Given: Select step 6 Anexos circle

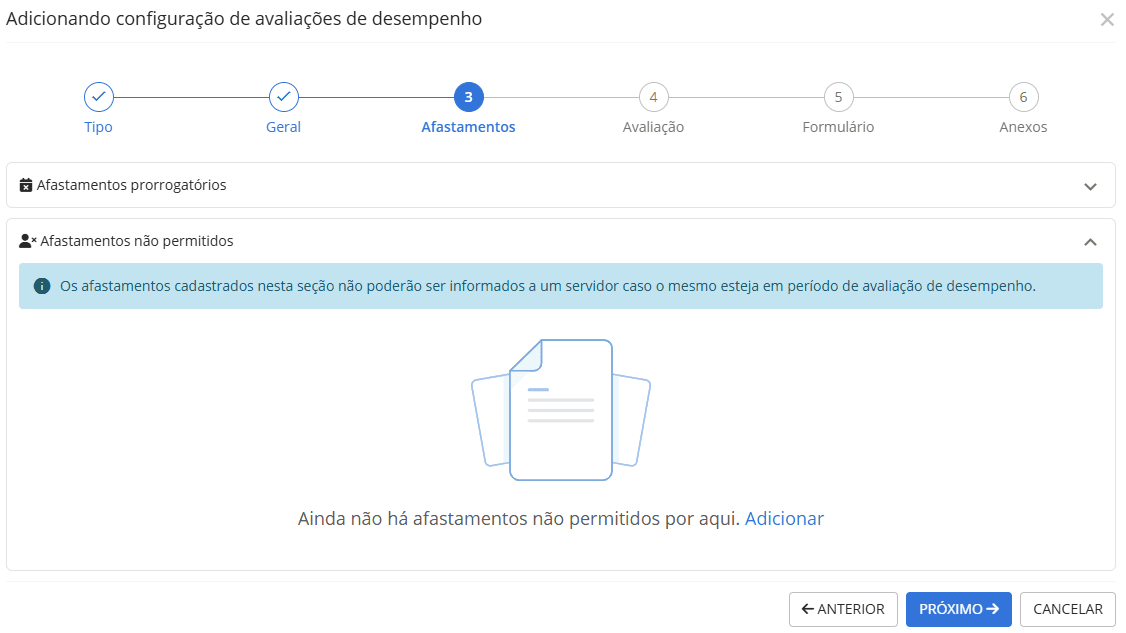Looking at the screenshot, I should tap(1023, 97).
